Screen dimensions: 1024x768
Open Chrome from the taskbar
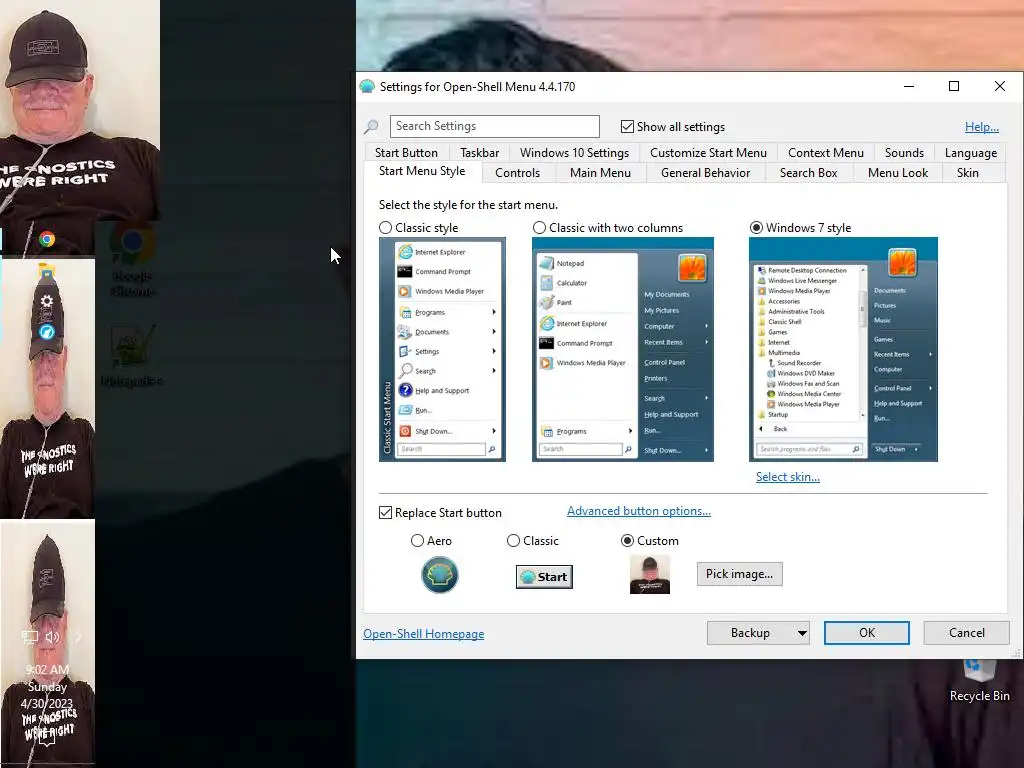coord(46,239)
